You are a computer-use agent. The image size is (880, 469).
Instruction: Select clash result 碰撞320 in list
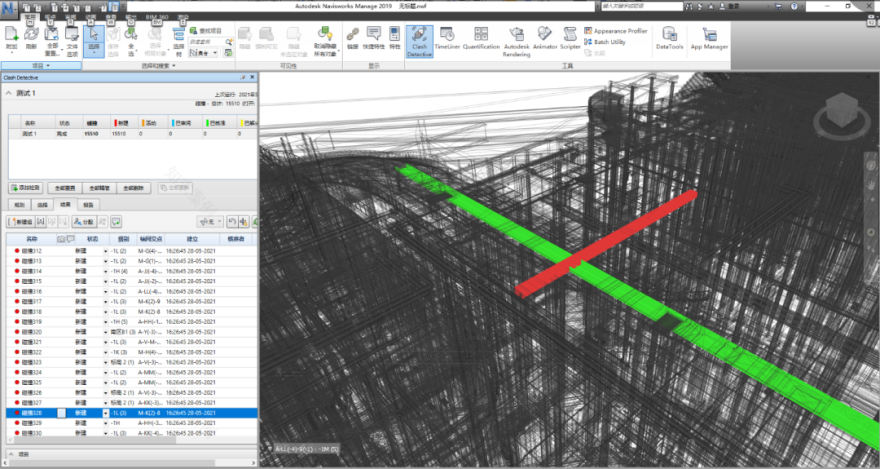pos(30,331)
